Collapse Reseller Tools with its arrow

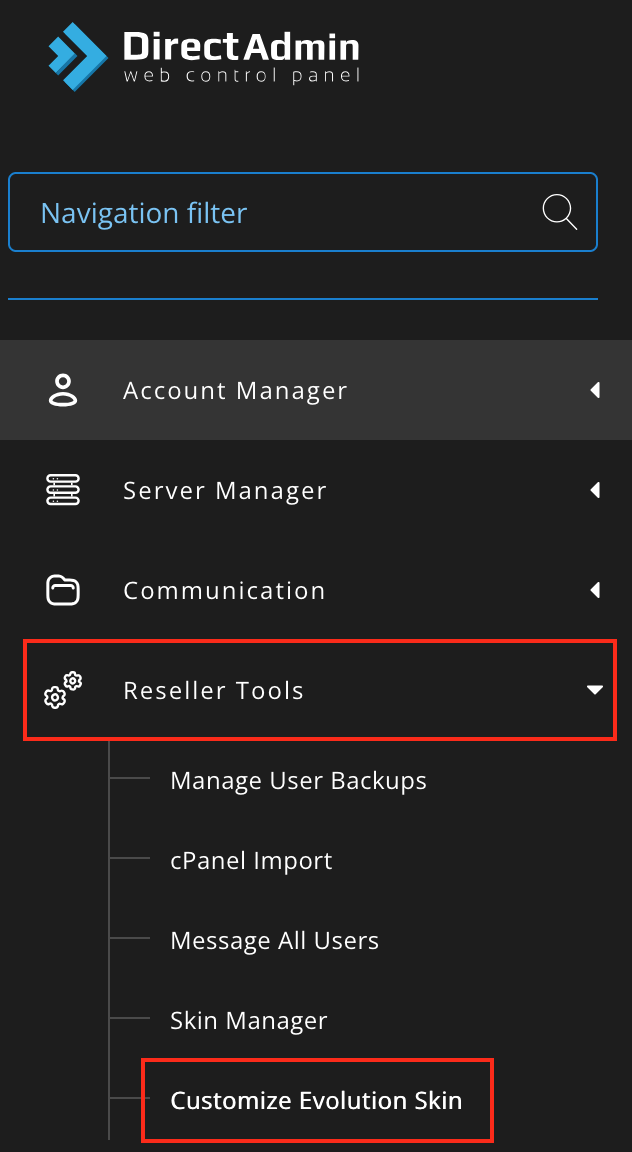pos(595,690)
